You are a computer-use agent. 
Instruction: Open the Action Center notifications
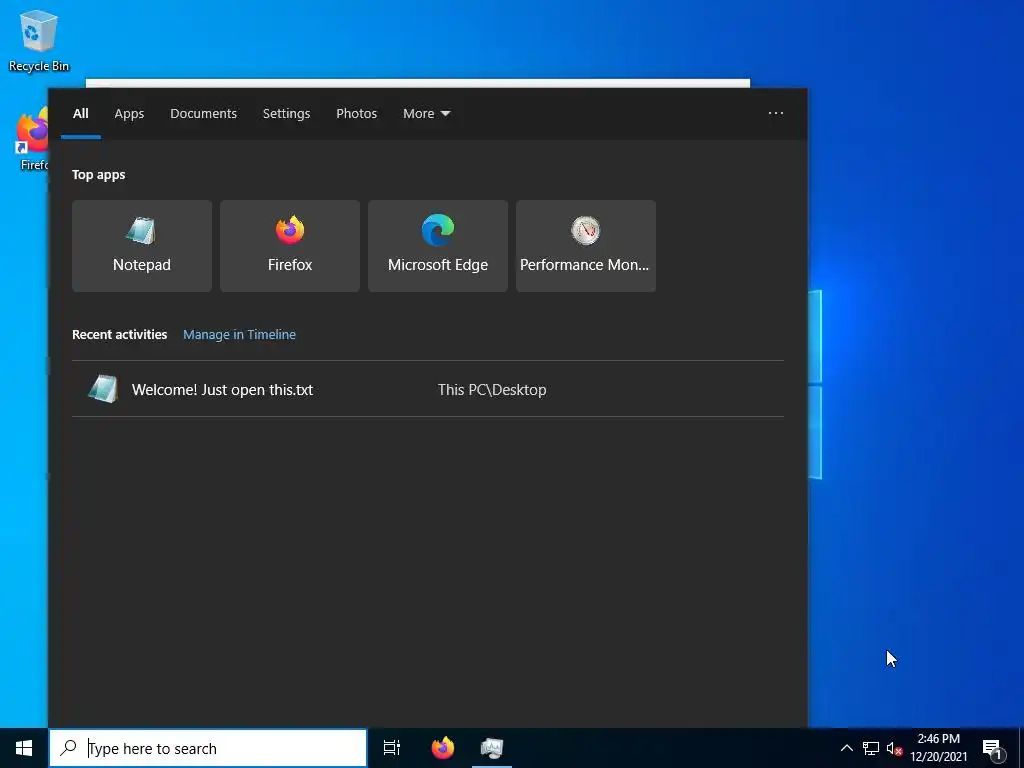993,748
